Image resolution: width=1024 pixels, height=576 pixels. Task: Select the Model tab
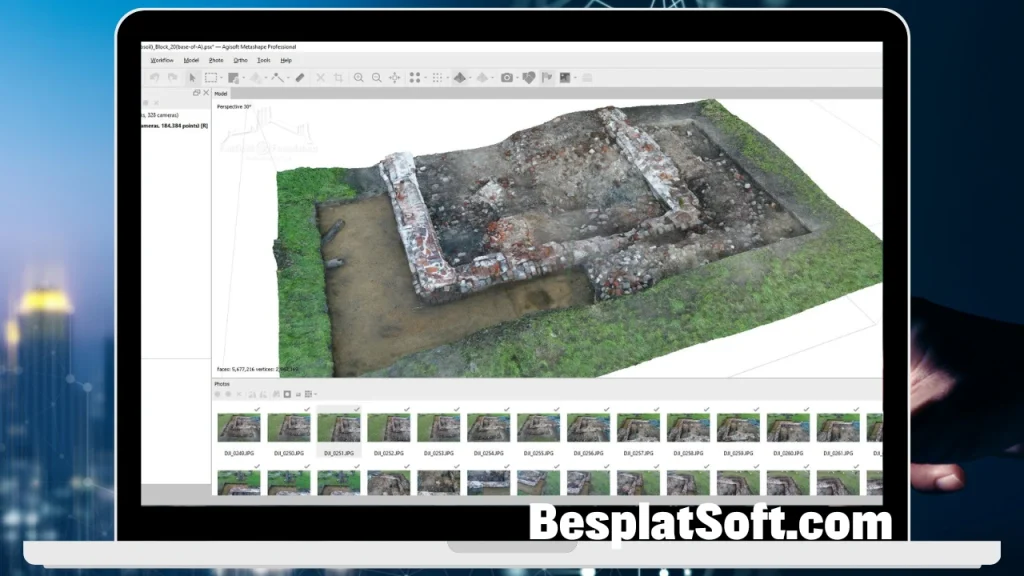click(x=220, y=93)
